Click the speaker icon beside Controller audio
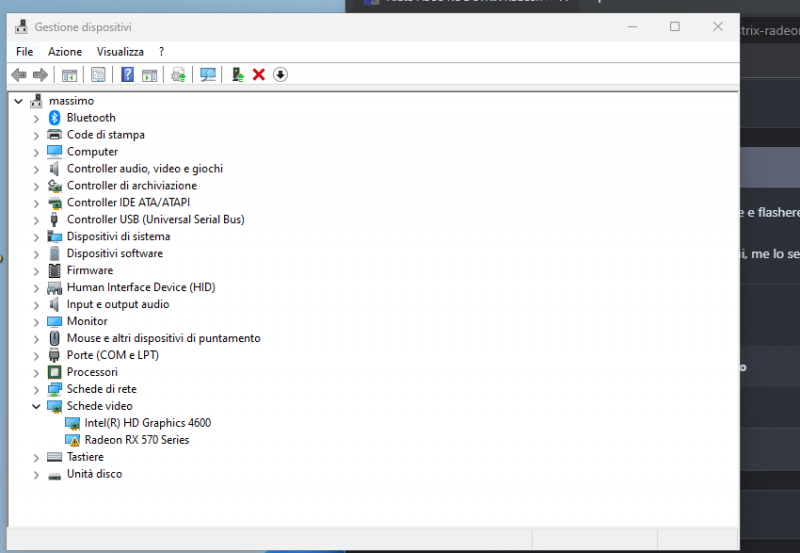Screen dimensions: 800x553 point(55,168)
